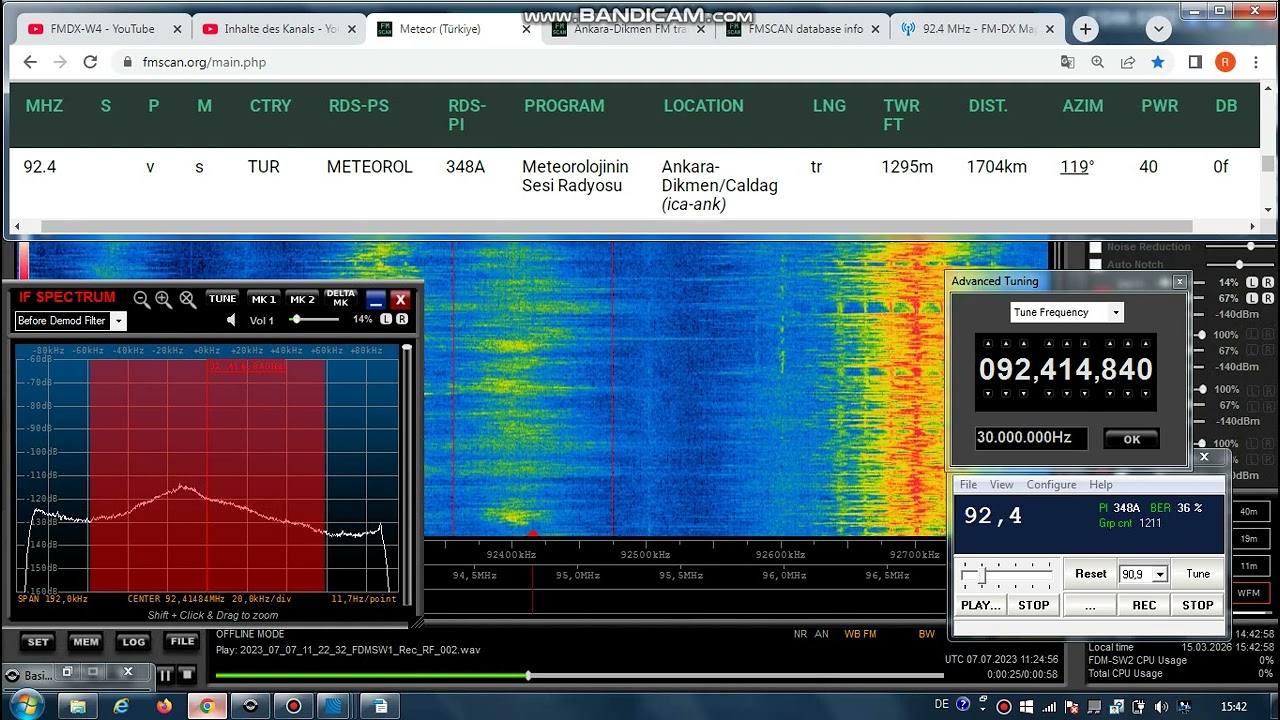This screenshot has width=1280, height=720.
Task: Reload the fmscan.org page
Action: (90, 62)
